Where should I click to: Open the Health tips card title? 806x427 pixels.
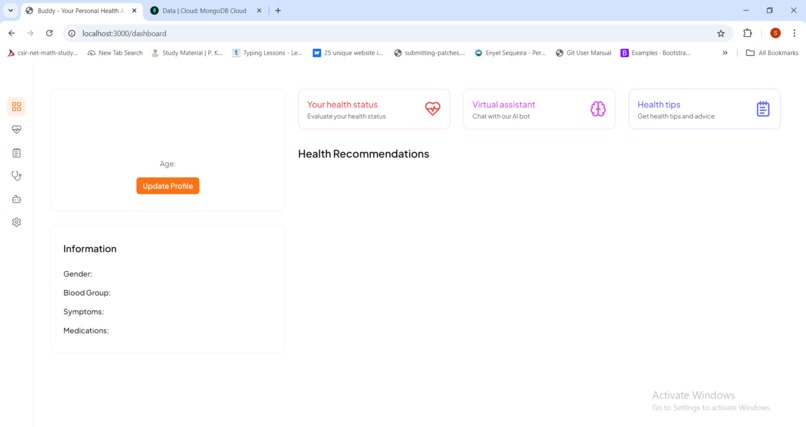click(658, 104)
